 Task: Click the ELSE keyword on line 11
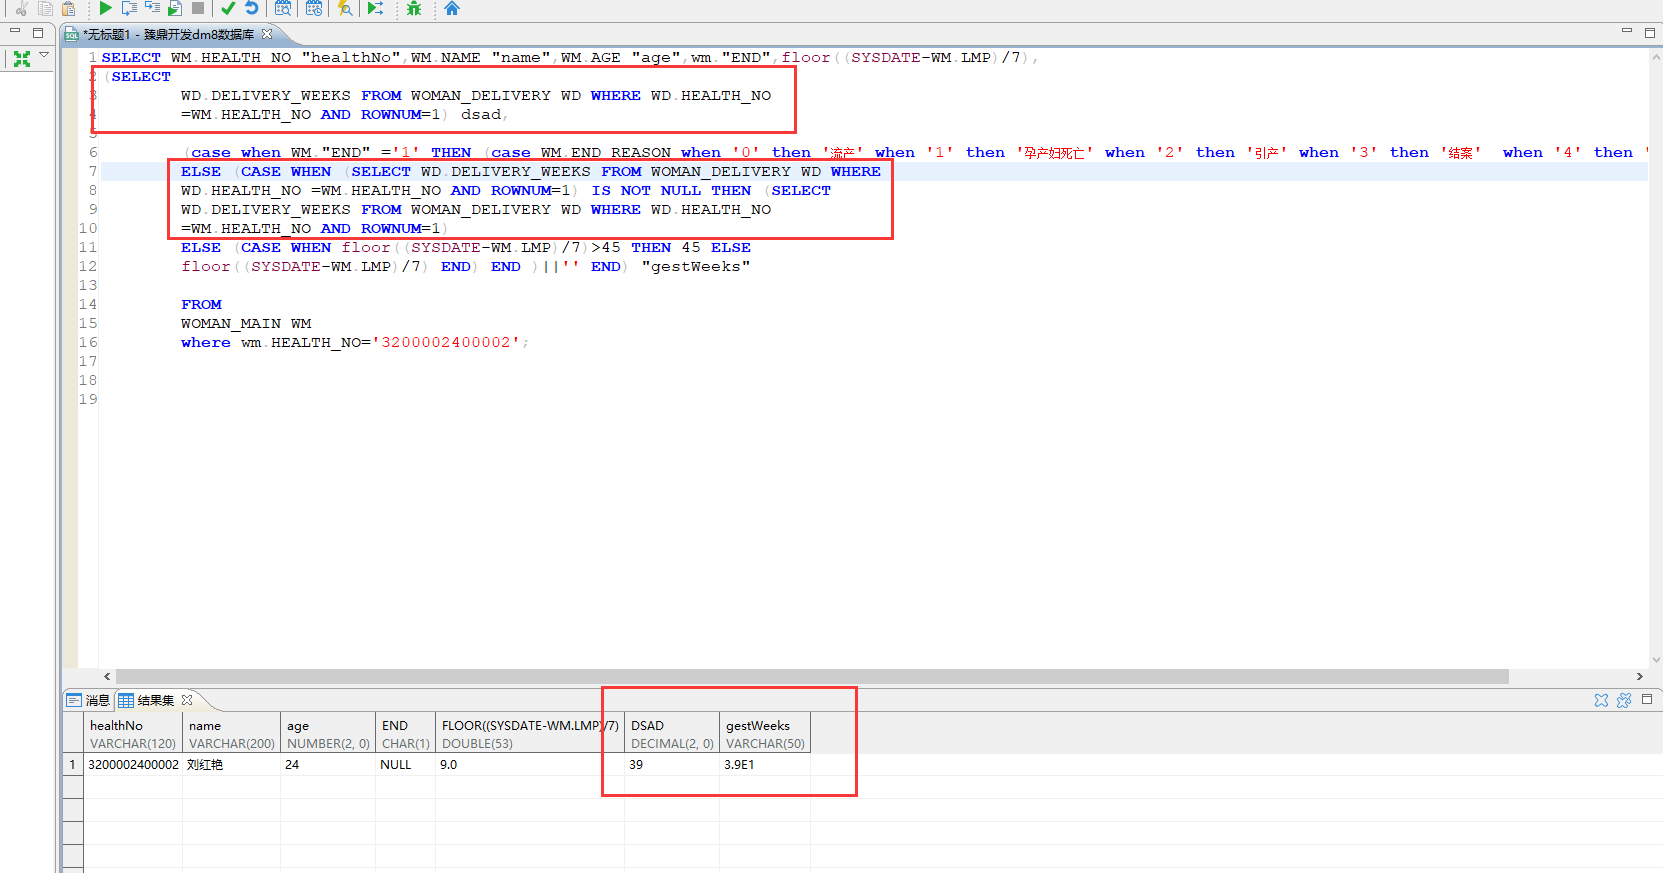coord(201,248)
